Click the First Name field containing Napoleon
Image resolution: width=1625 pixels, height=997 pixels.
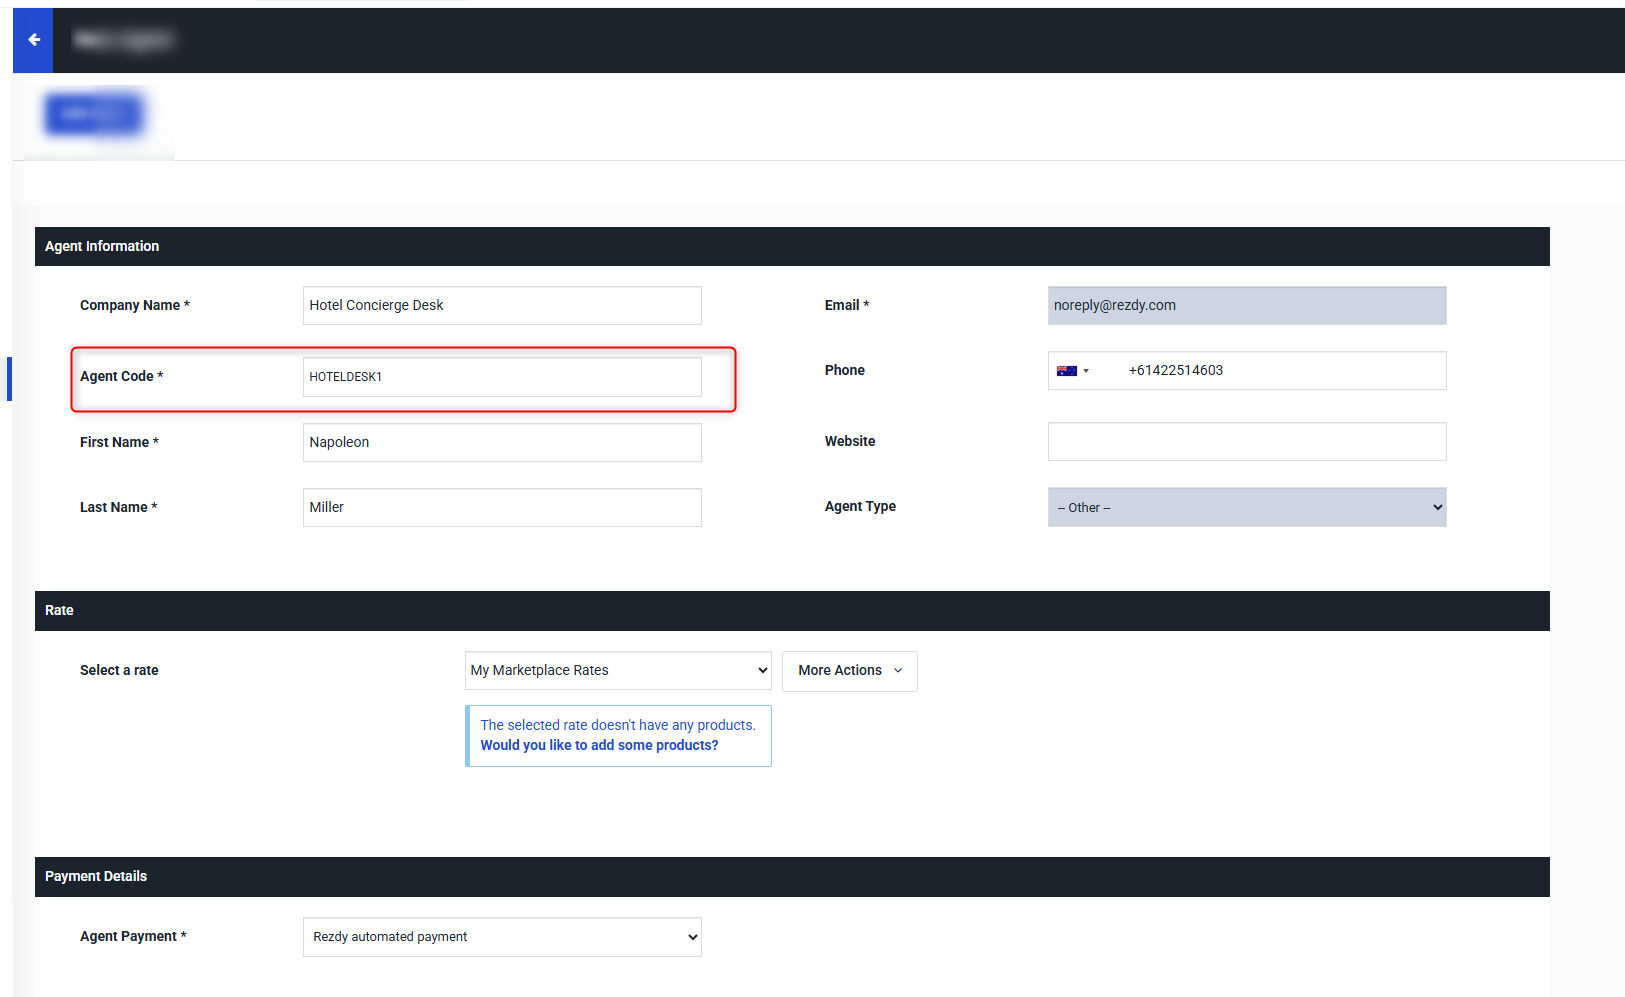tap(501, 442)
